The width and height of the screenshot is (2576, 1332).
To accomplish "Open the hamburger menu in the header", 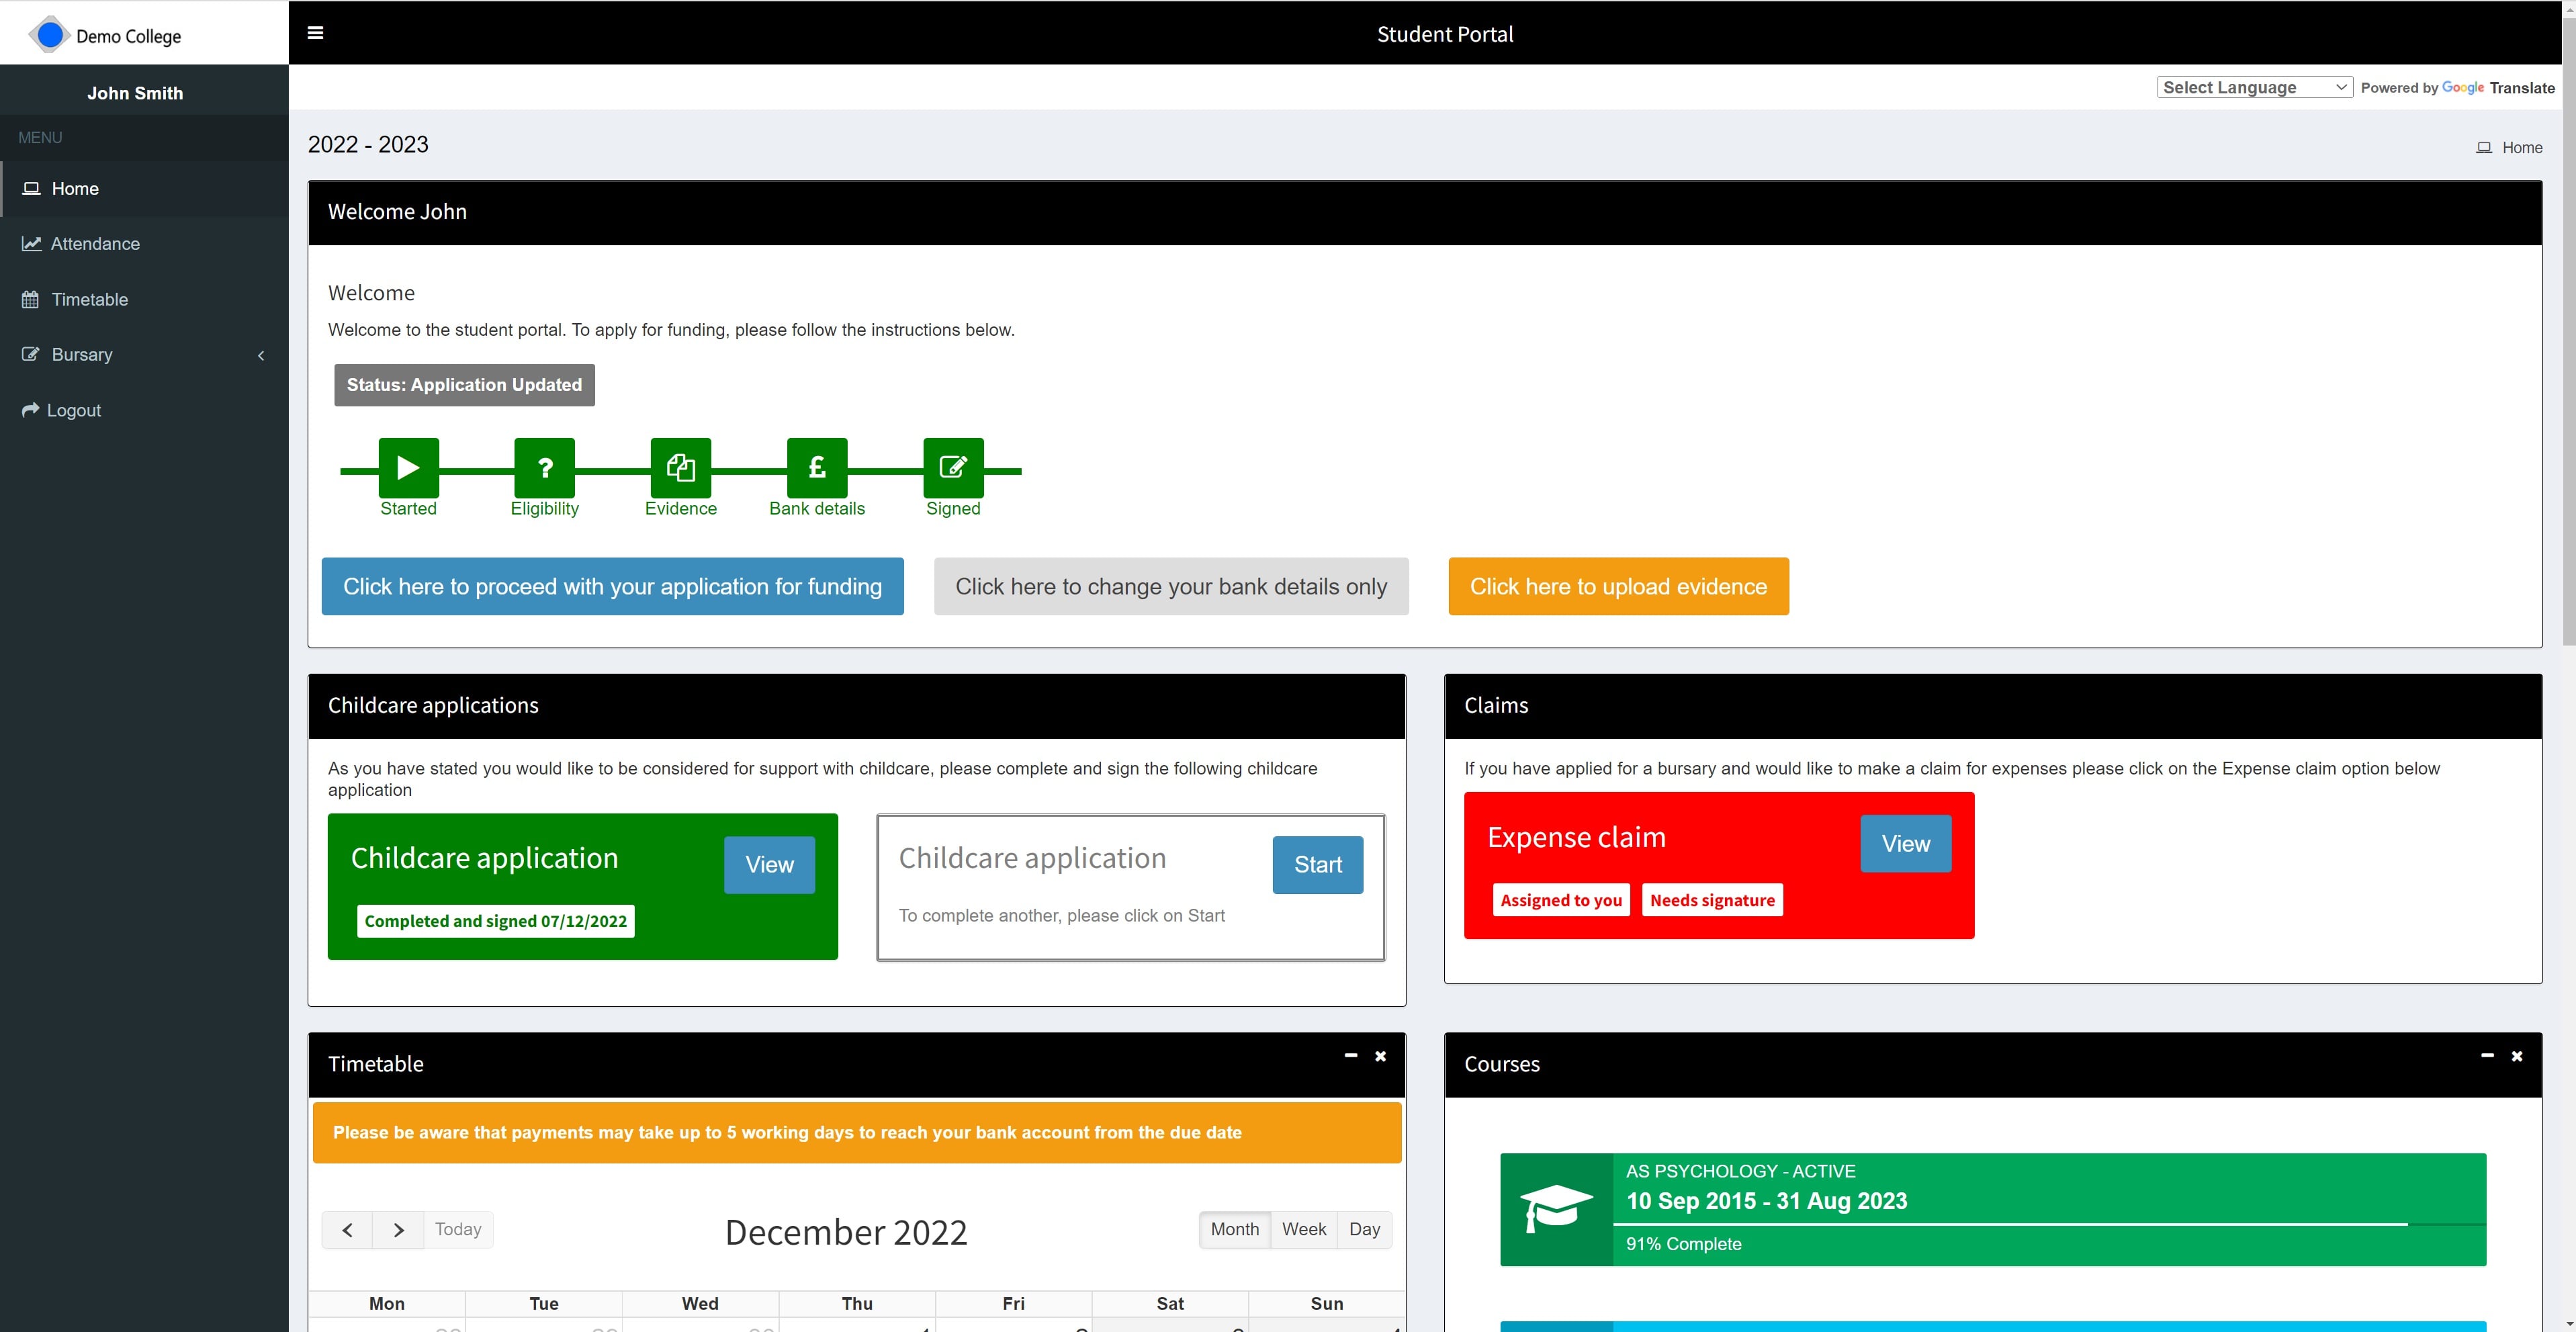I will pos(315,33).
